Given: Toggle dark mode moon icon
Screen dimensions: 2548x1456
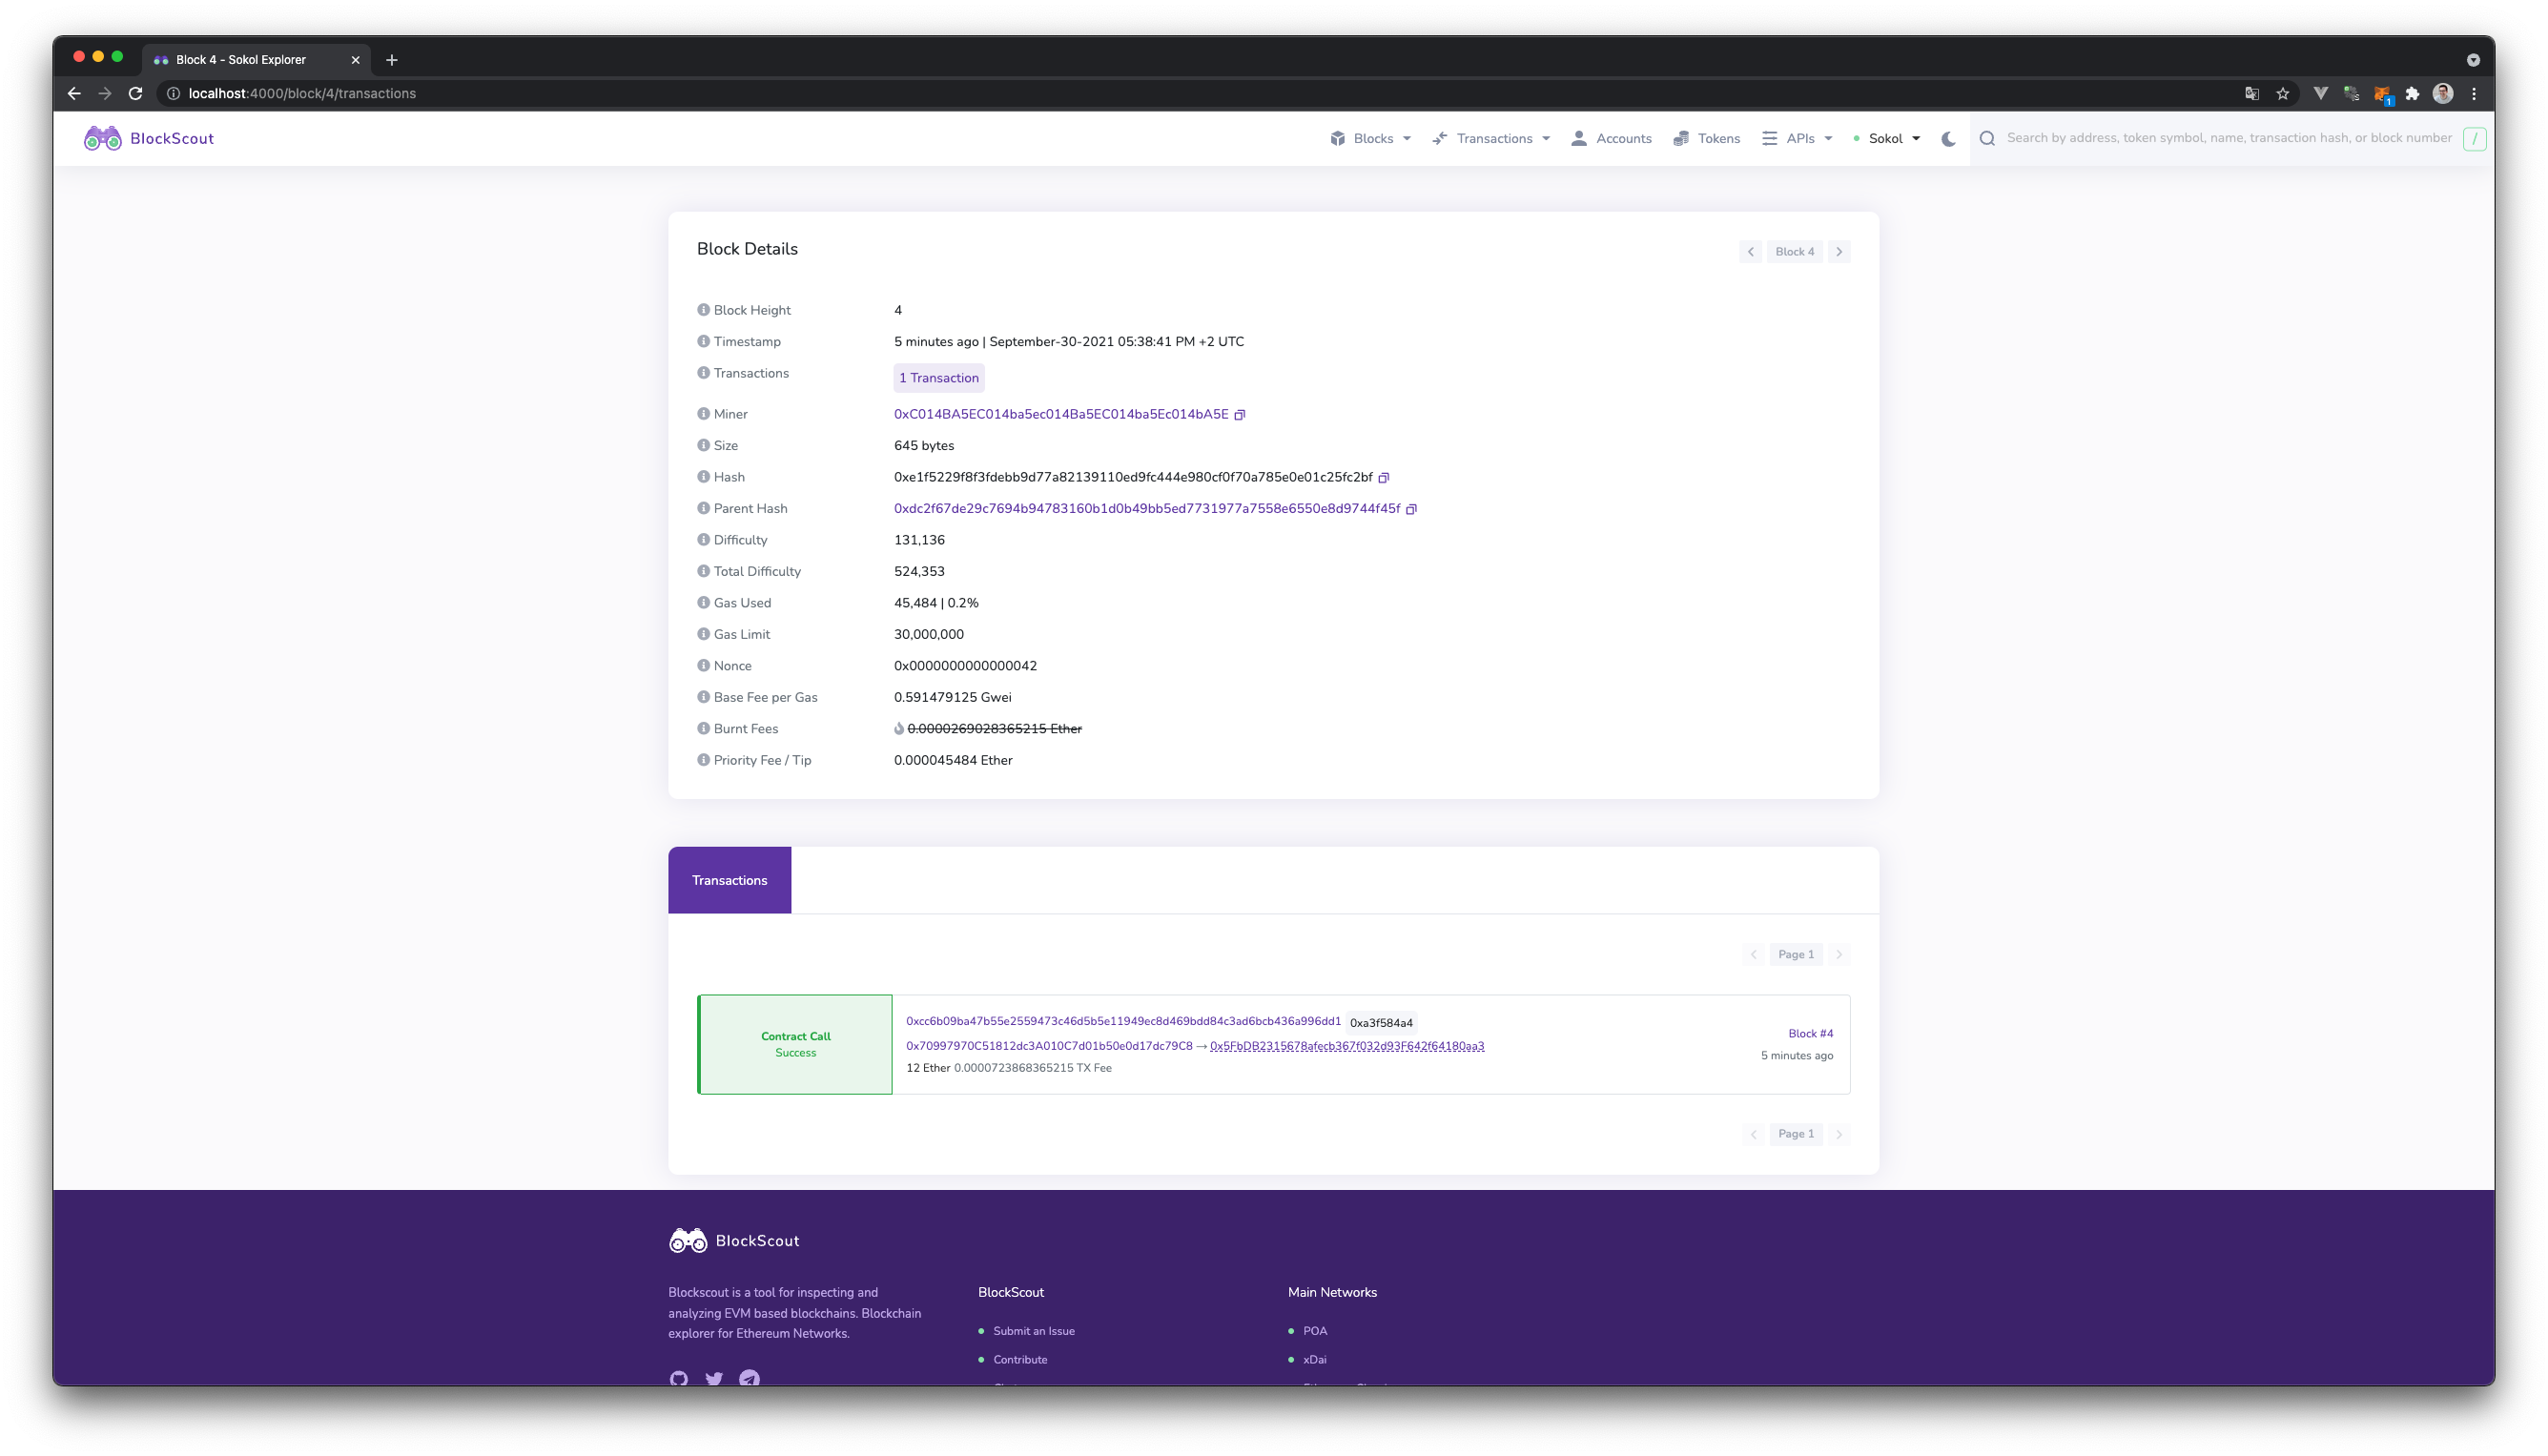Looking at the screenshot, I should coord(1948,139).
